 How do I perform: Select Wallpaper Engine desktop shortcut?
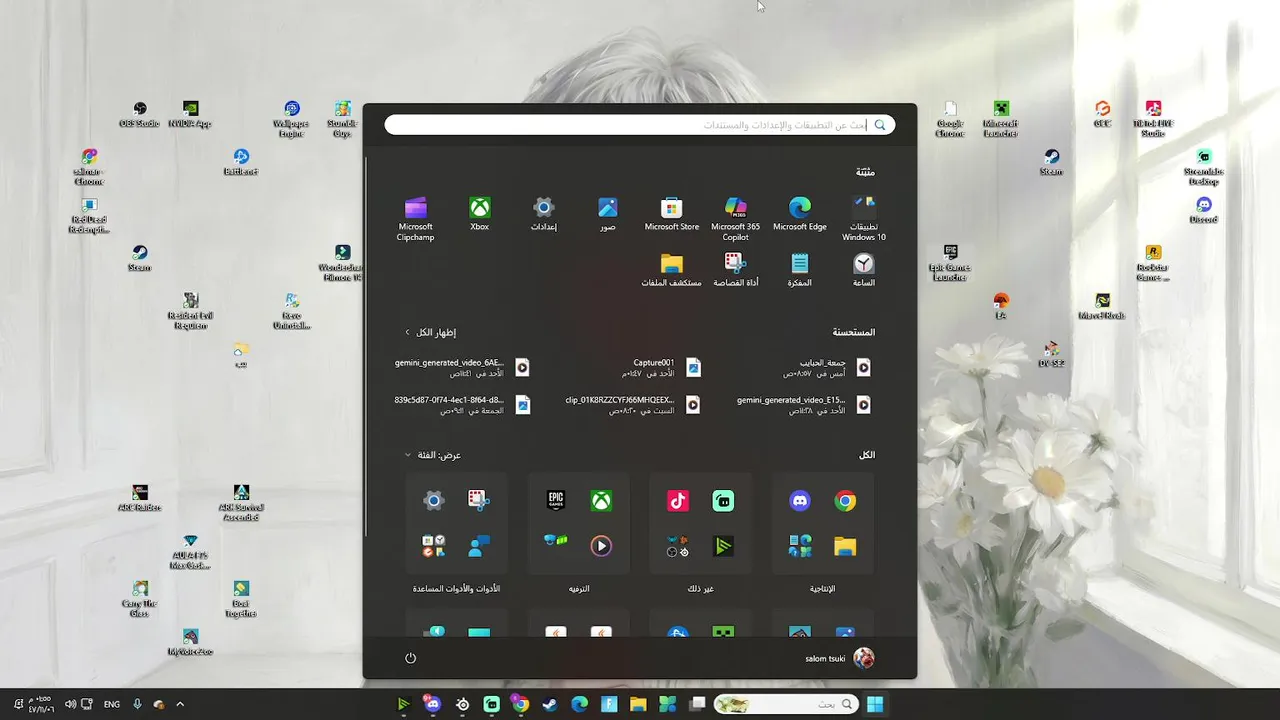[x=291, y=119]
